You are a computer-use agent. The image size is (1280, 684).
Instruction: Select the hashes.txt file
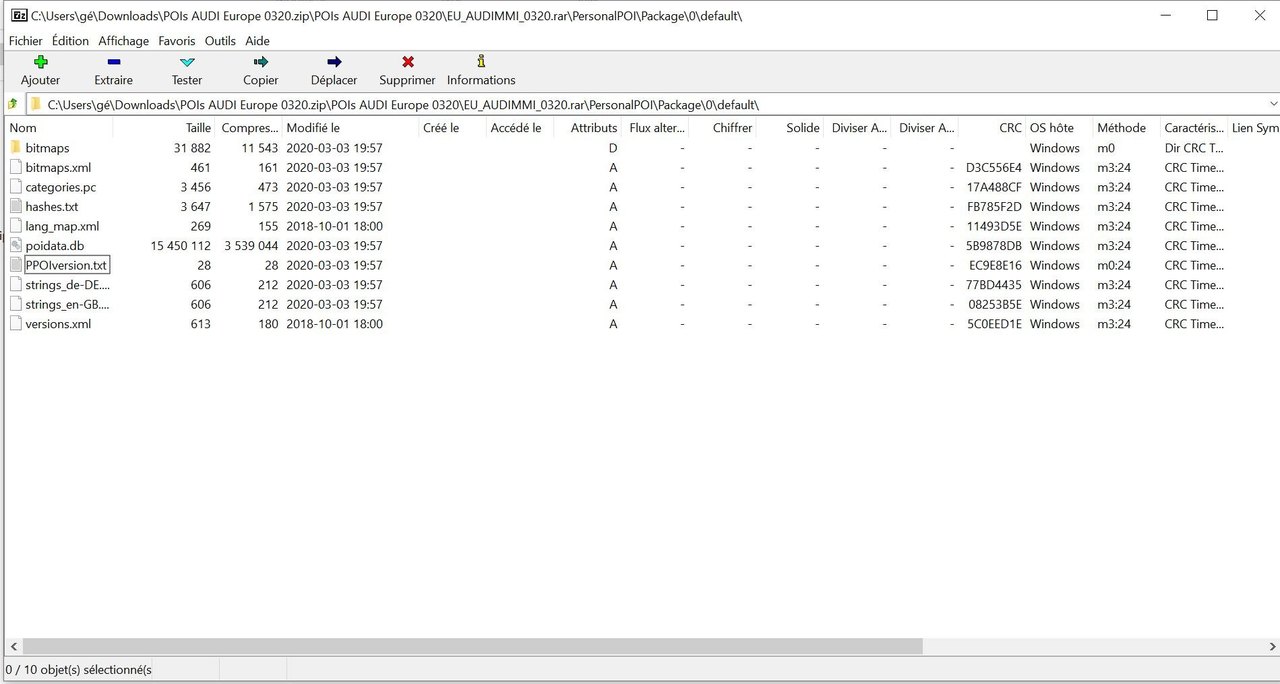tap(51, 207)
